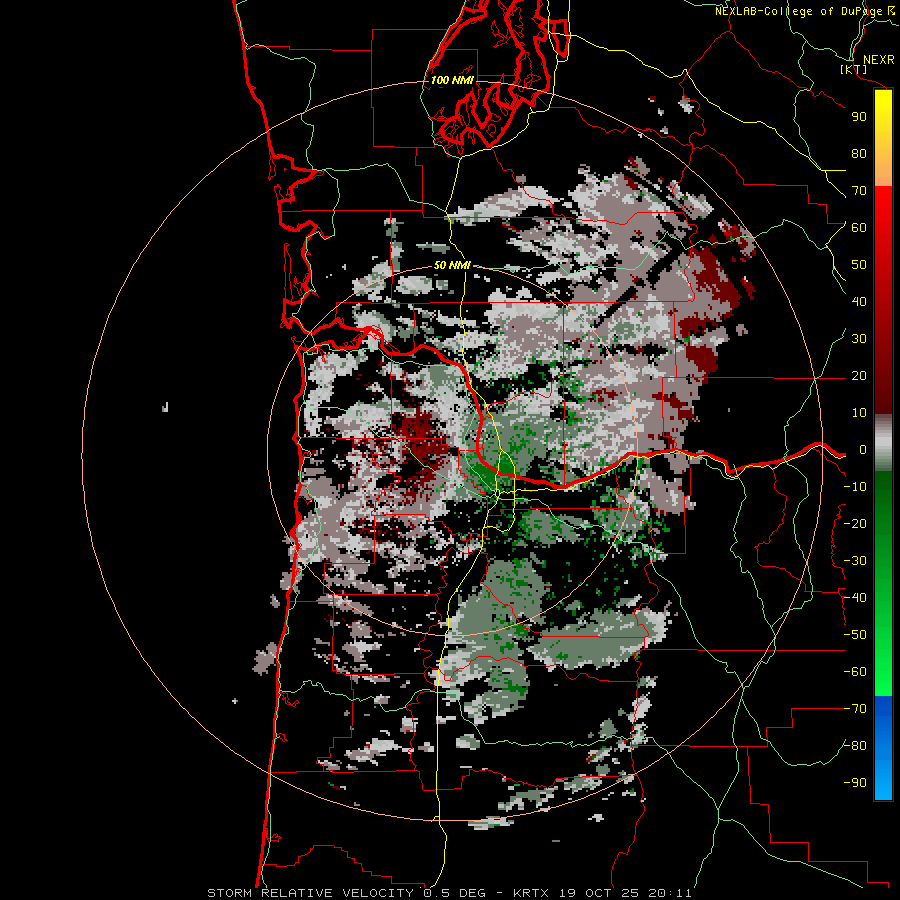Click the "NEXLAB-College of DuPage" credit text
The width and height of the screenshot is (900, 900).
[x=799, y=11]
